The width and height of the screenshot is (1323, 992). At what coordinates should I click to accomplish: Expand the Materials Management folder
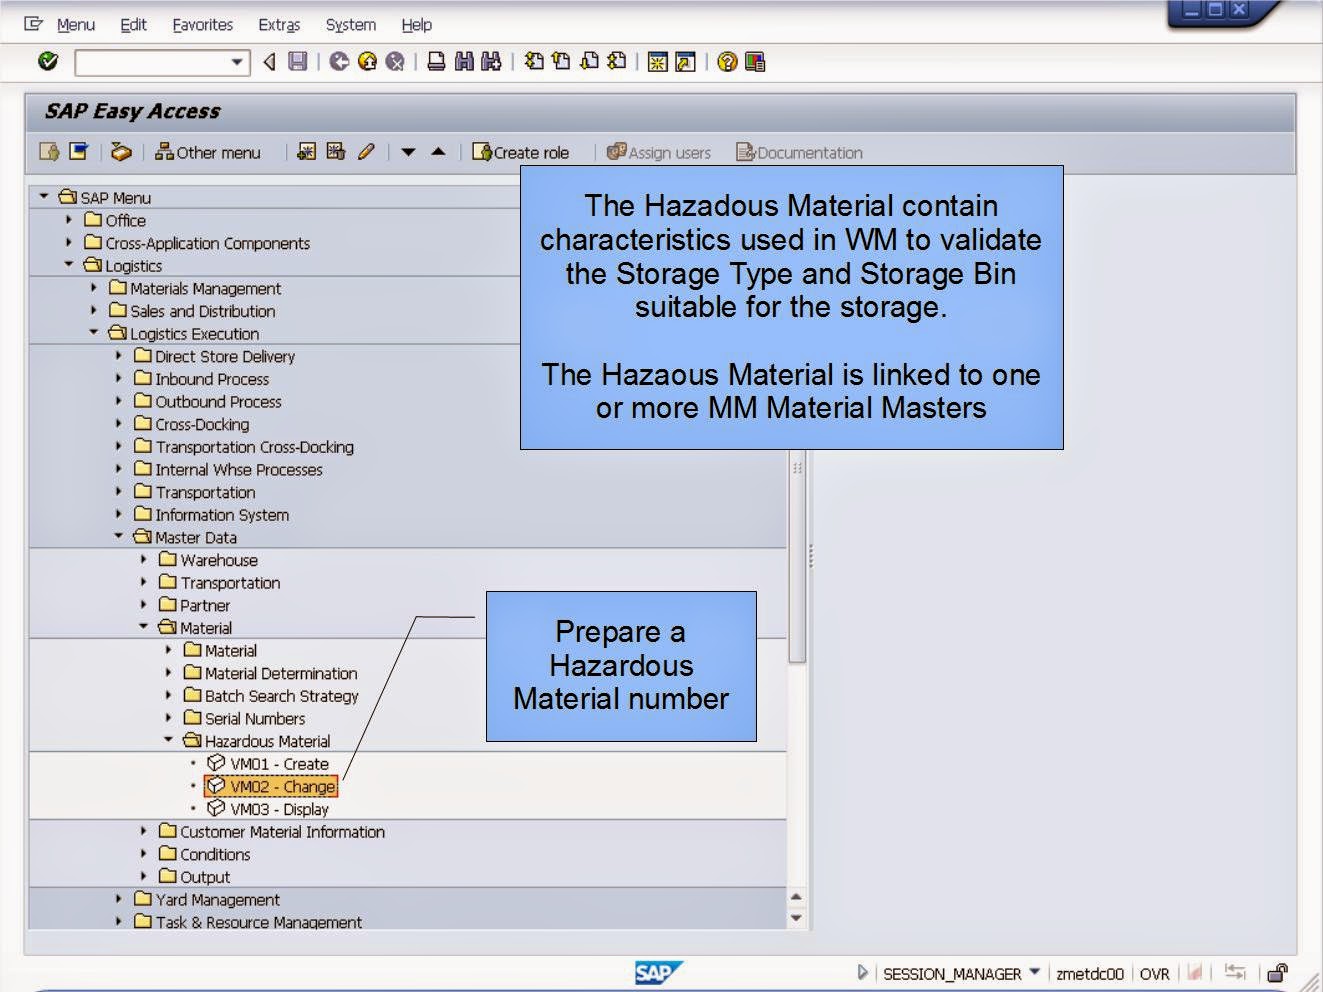(x=94, y=288)
